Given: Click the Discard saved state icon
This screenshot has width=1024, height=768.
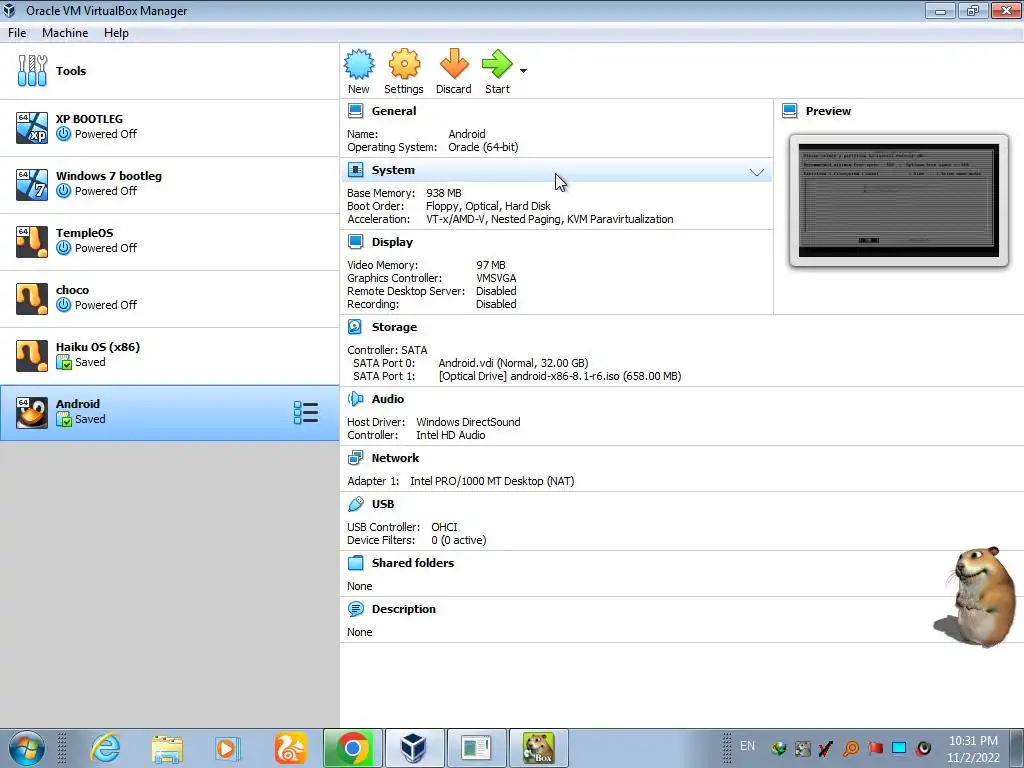Looking at the screenshot, I should click(454, 65).
